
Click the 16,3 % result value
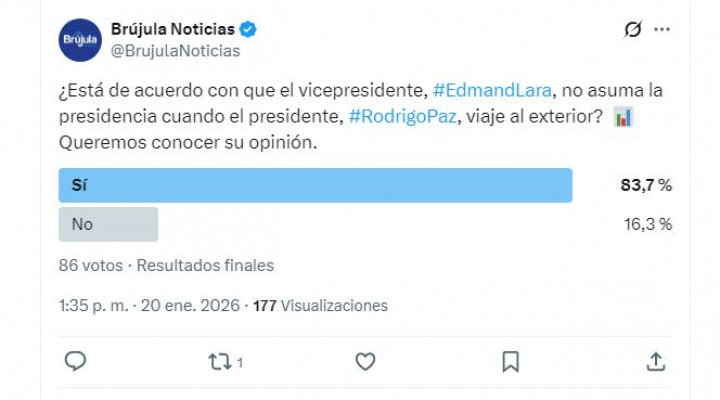(x=646, y=224)
